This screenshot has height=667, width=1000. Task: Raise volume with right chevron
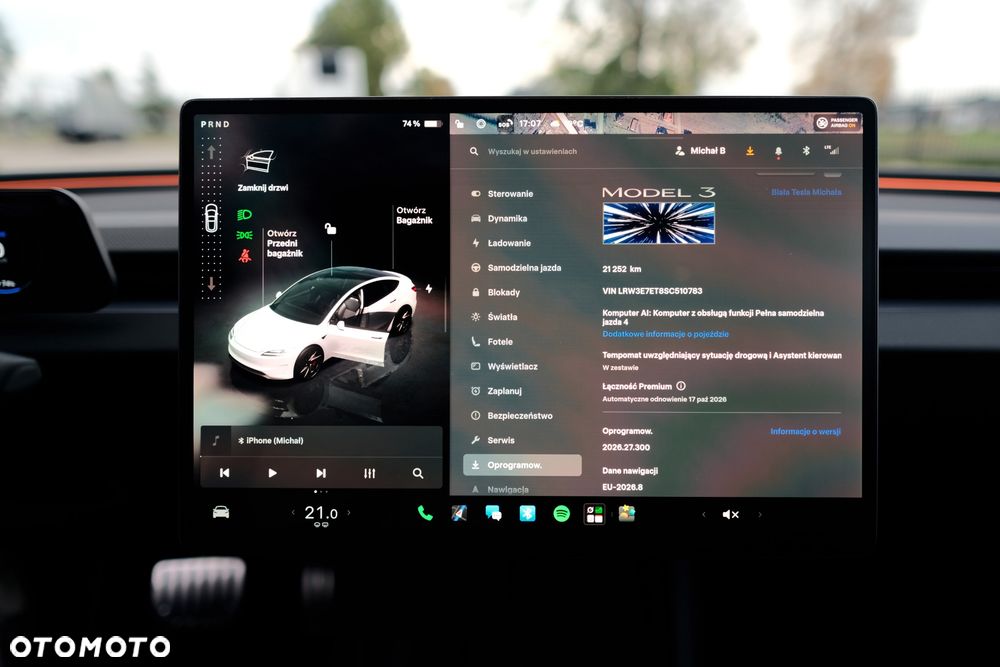point(760,514)
